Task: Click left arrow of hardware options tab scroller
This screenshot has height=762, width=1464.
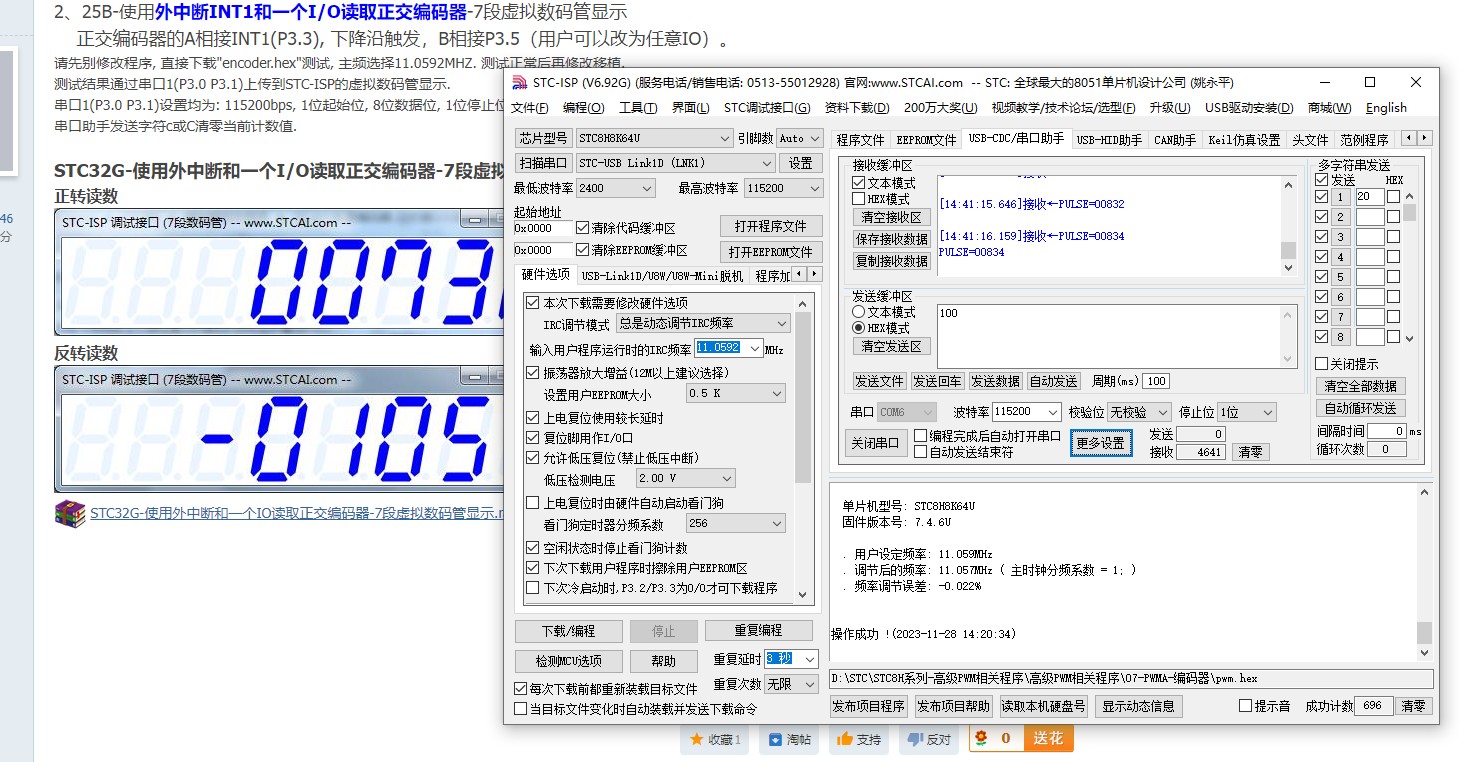Action: click(800, 274)
